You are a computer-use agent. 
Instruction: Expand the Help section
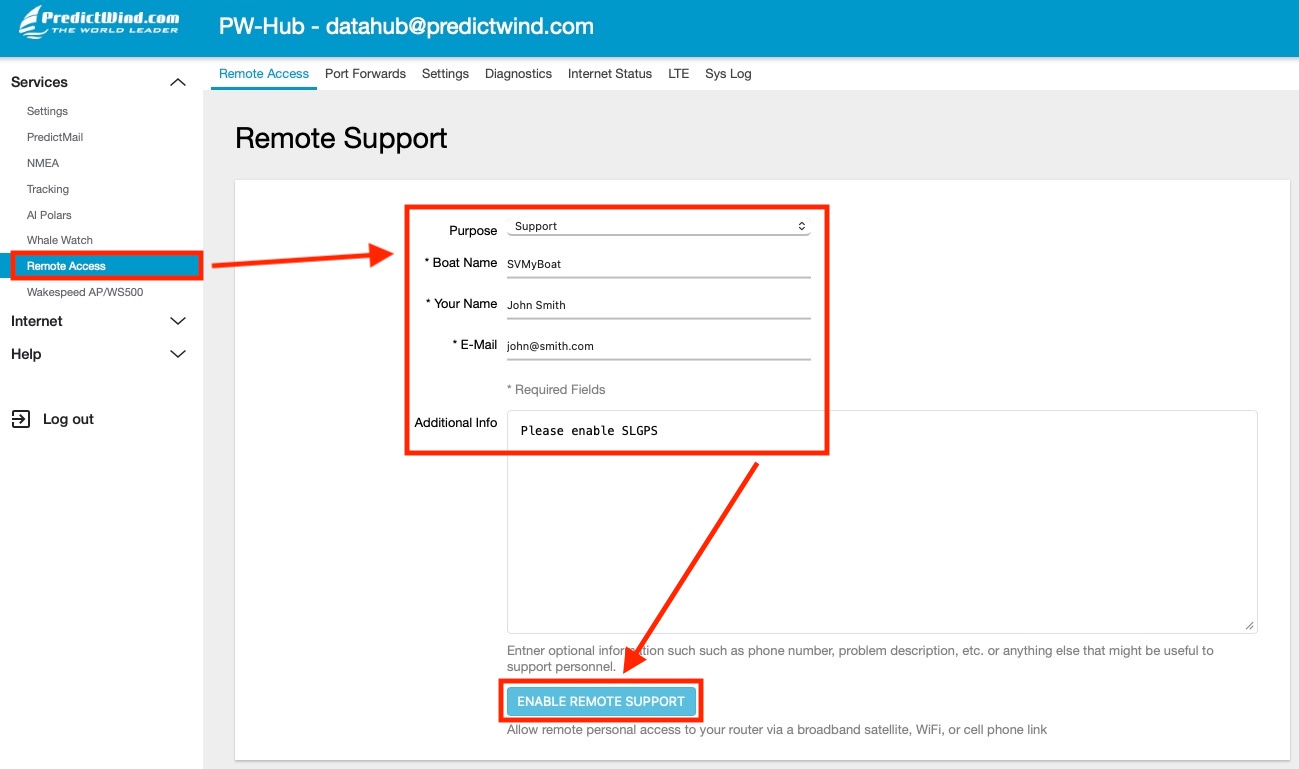[177, 354]
